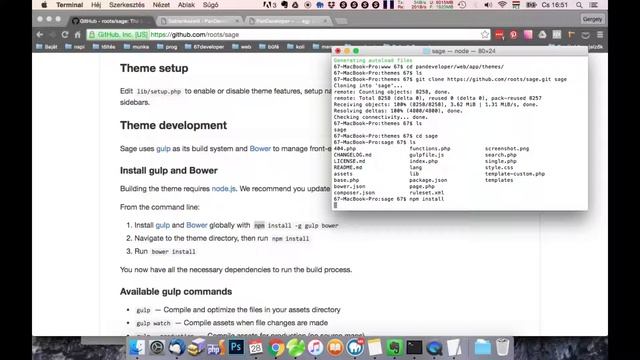Click the Wi-Fi status icon
The height and width of the screenshot is (360, 640).
pyautogui.click(x=502, y=5)
